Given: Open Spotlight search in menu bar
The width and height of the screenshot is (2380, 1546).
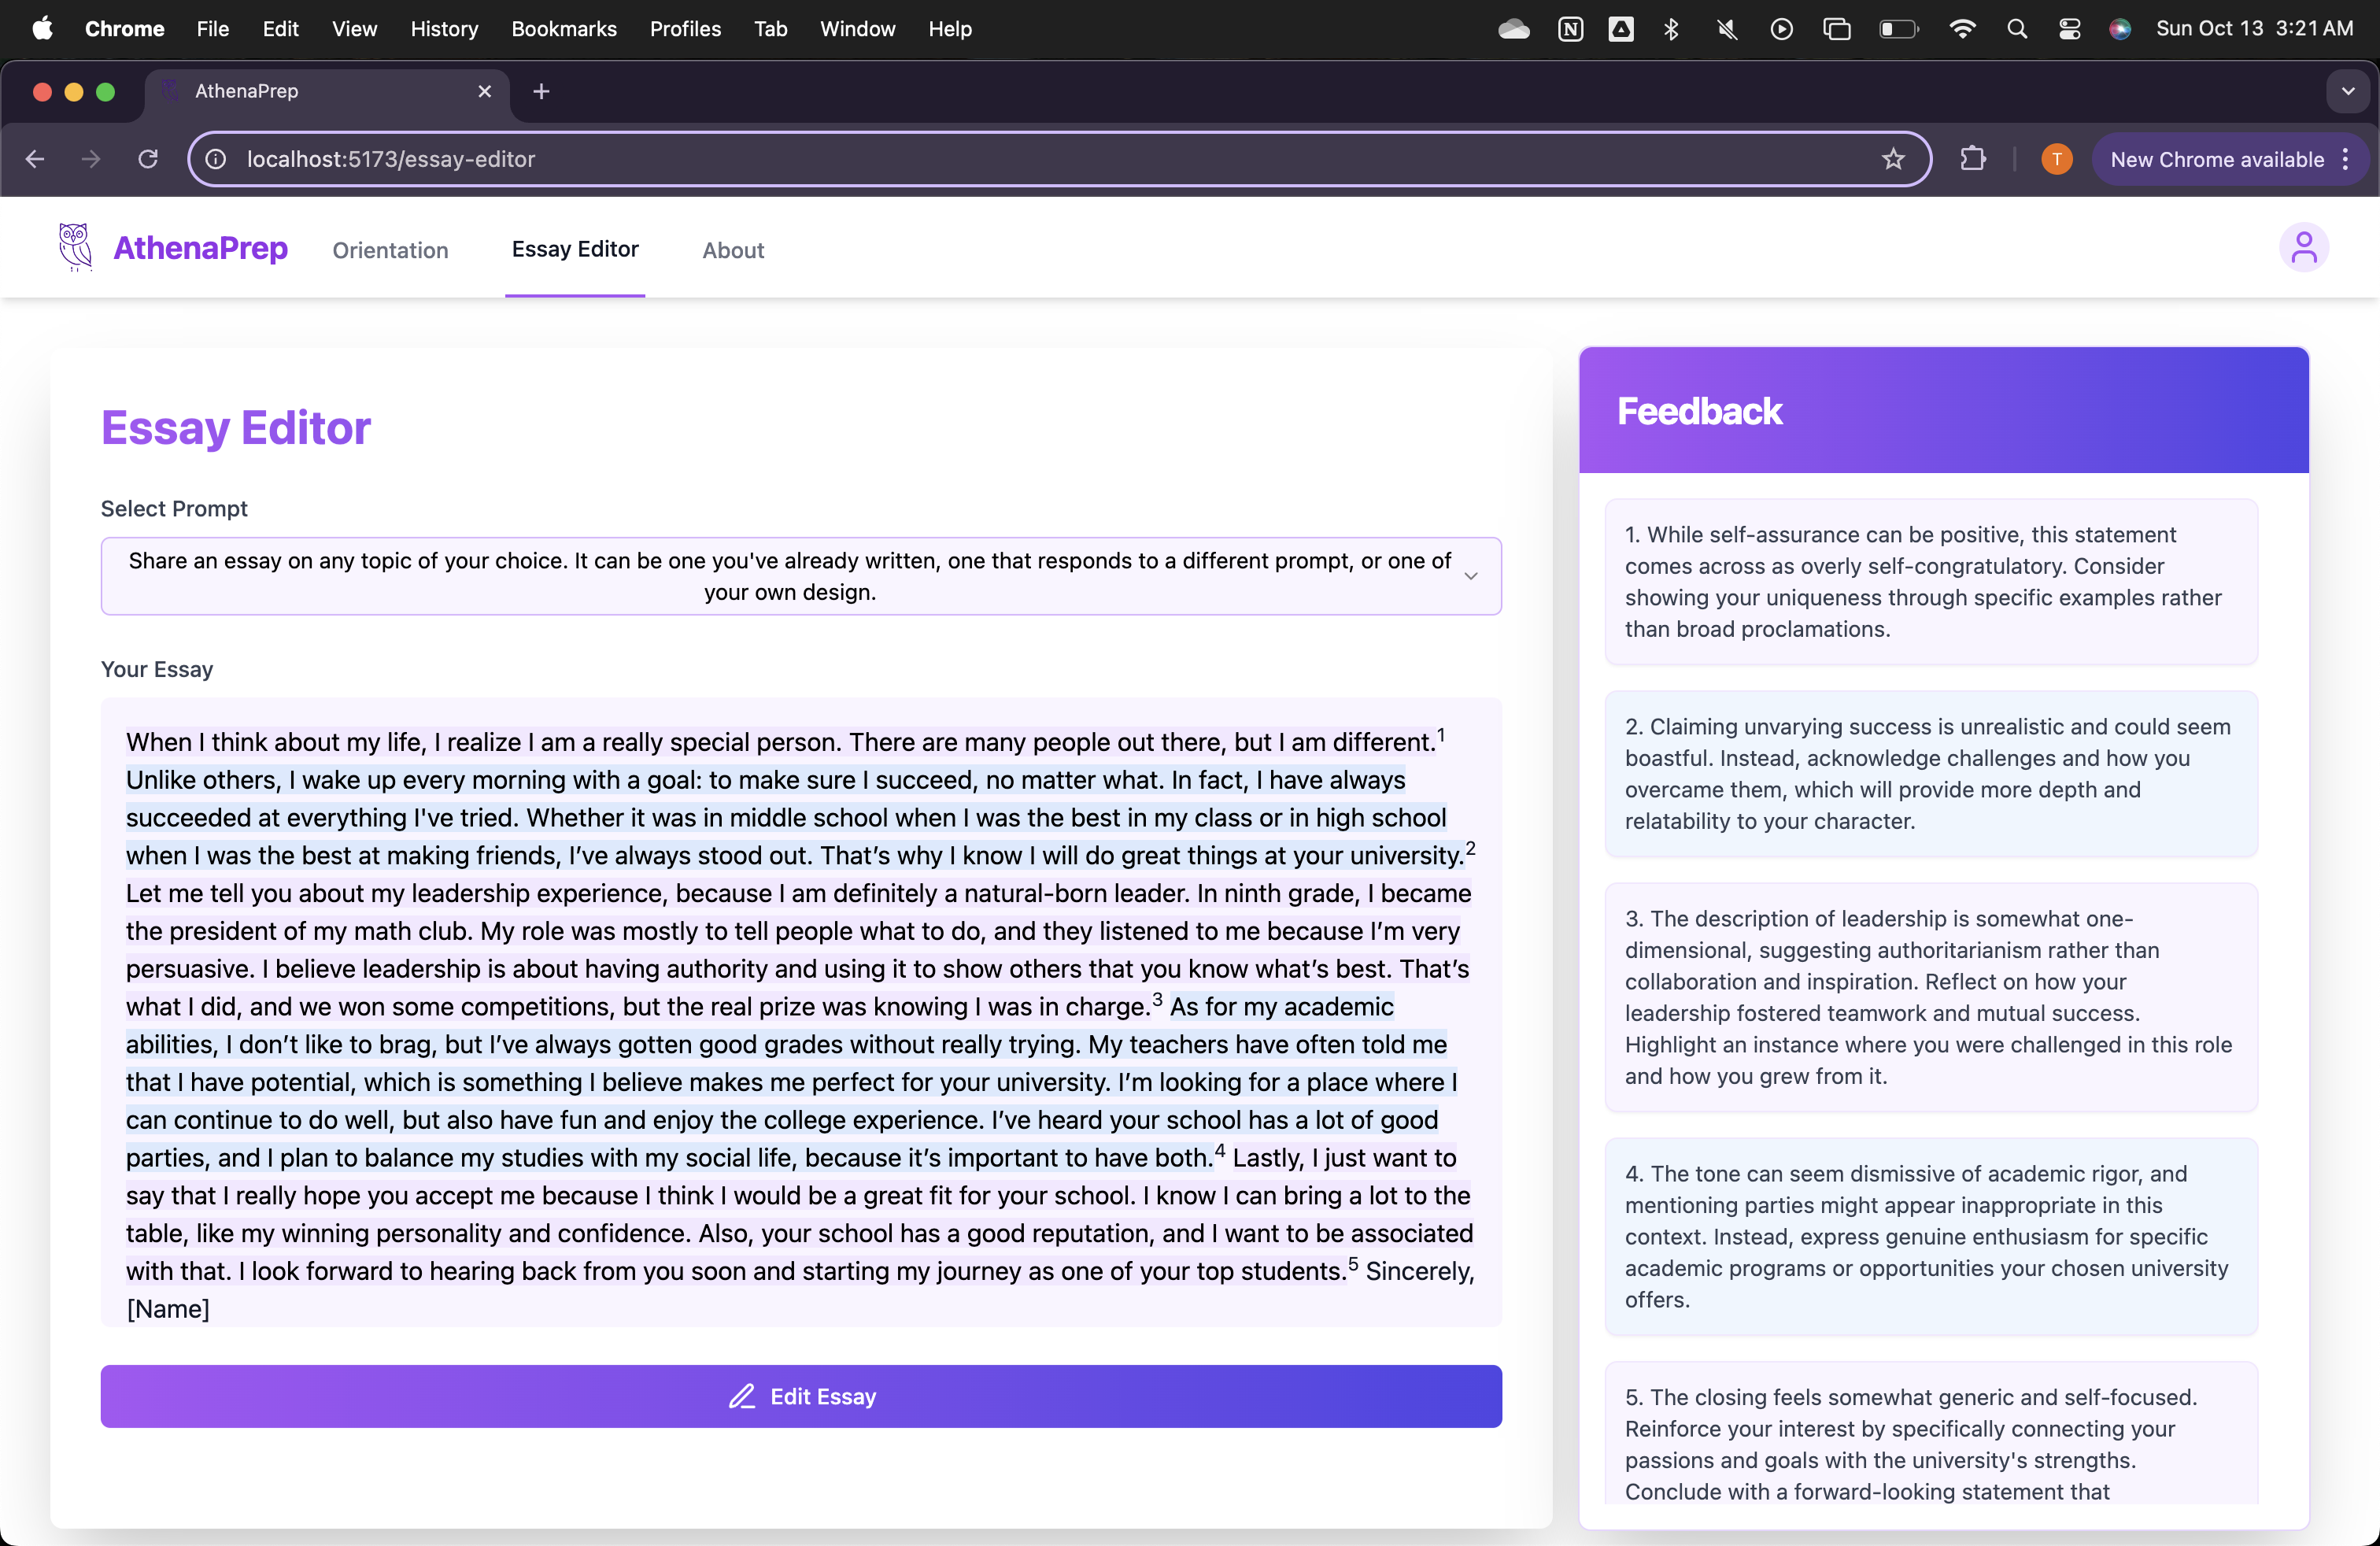Looking at the screenshot, I should 2016,29.
